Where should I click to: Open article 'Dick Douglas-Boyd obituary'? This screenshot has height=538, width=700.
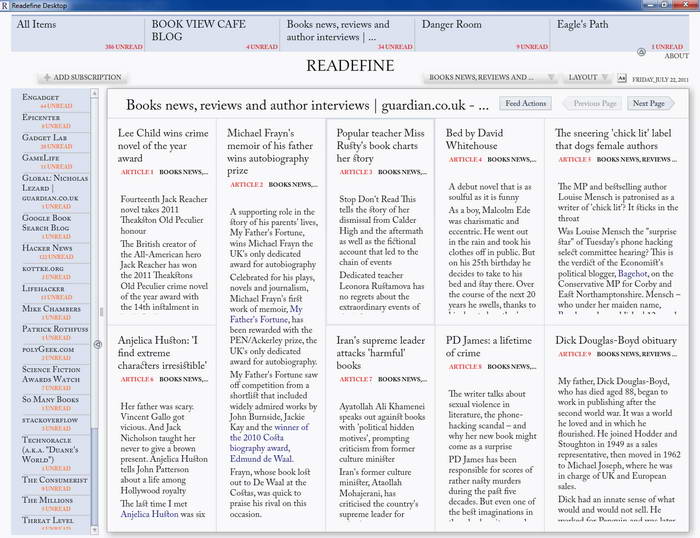click(x=616, y=340)
